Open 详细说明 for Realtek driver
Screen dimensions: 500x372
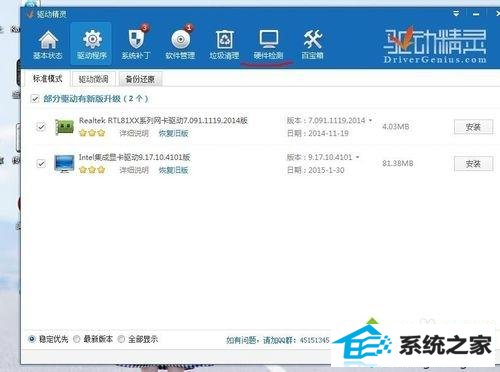pyautogui.click(x=134, y=134)
